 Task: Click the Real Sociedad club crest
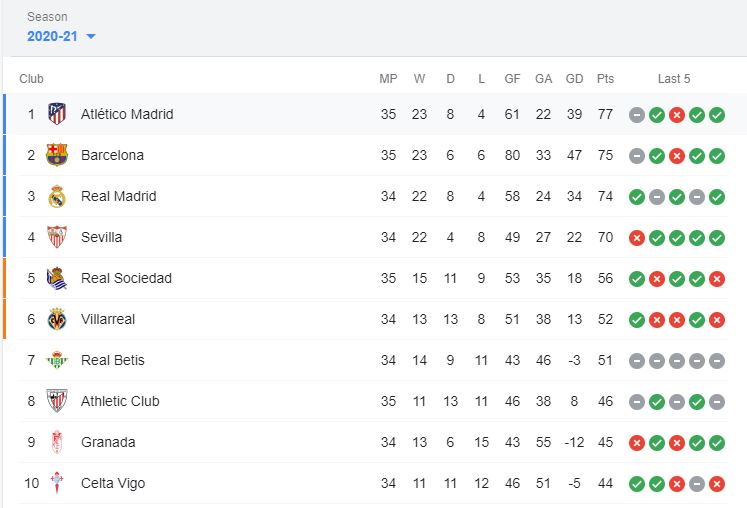(x=57, y=278)
